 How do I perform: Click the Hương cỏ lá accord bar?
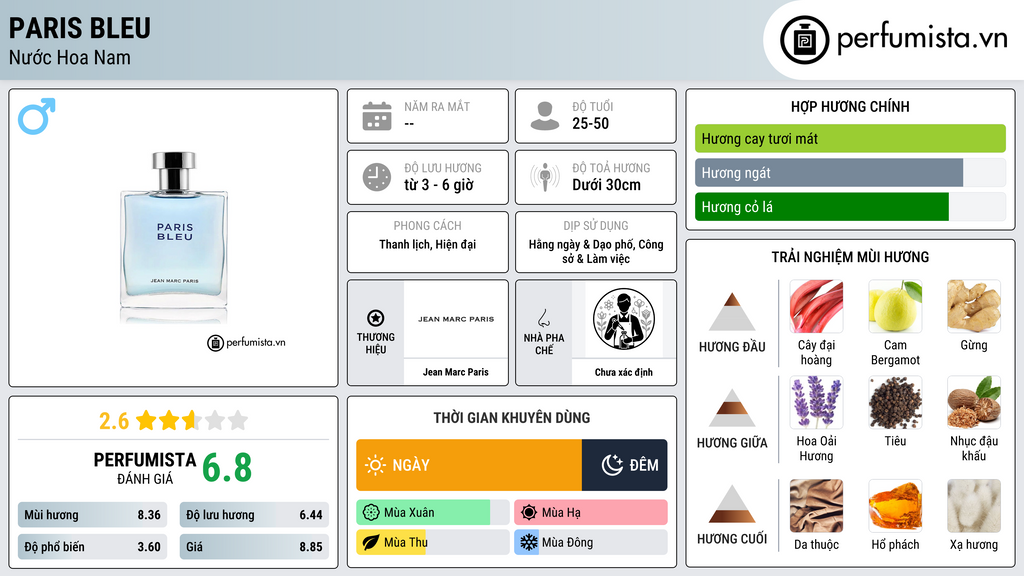pyautogui.click(x=850, y=207)
